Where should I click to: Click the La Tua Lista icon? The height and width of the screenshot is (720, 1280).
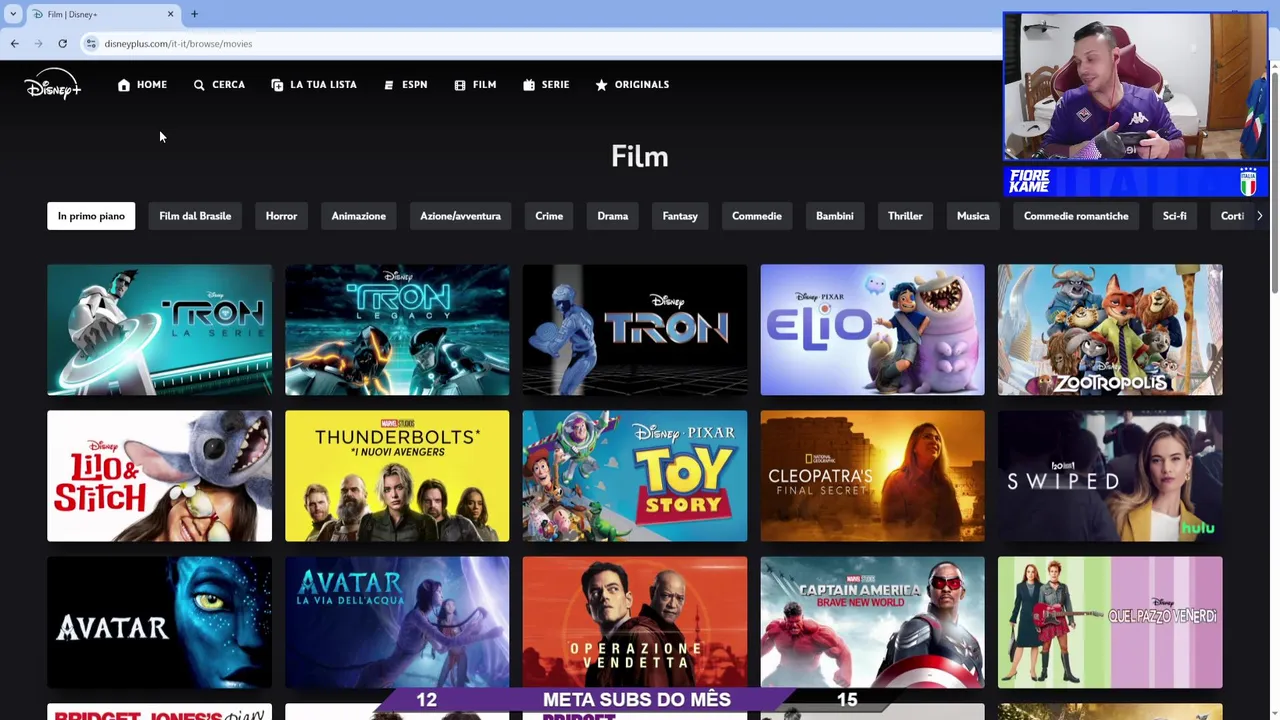(277, 85)
